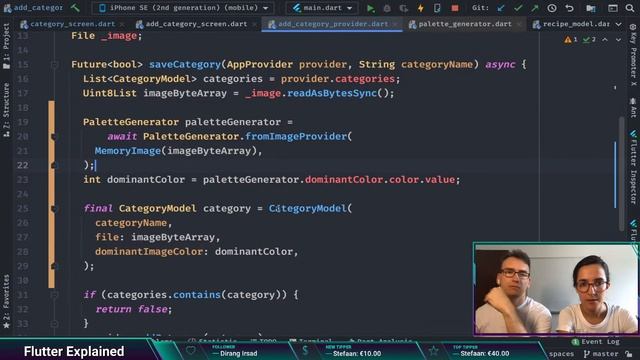
Task: Open the Event Log panel
Action: (596, 342)
